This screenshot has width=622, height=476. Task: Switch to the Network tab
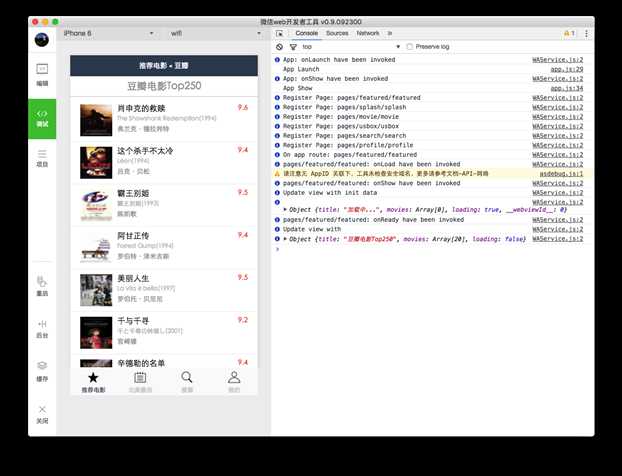click(368, 33)
